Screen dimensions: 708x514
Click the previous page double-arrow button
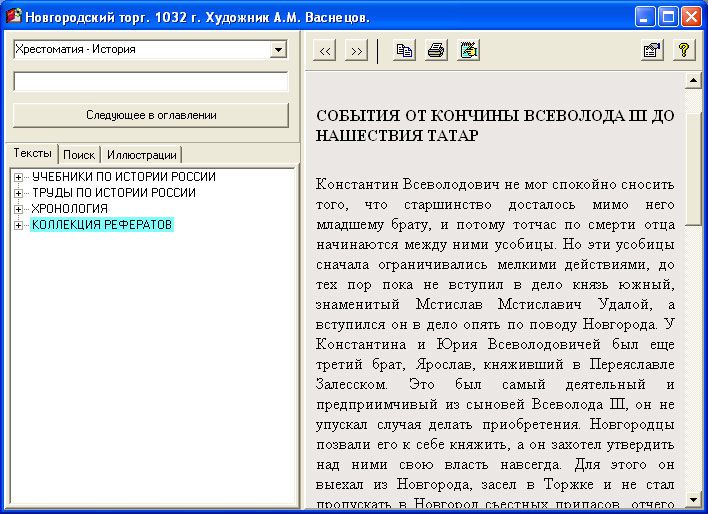325,51
